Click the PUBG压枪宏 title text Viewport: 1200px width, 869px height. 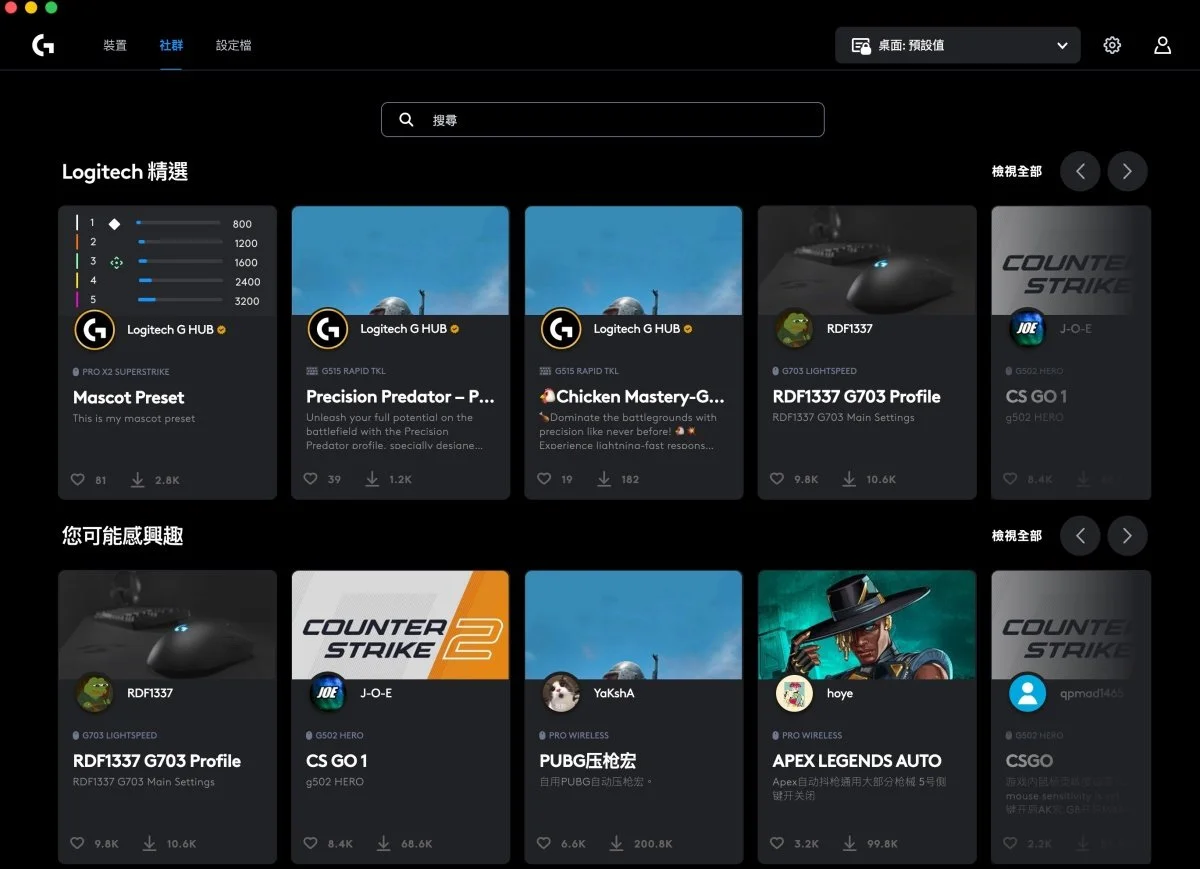click(587, 760)
